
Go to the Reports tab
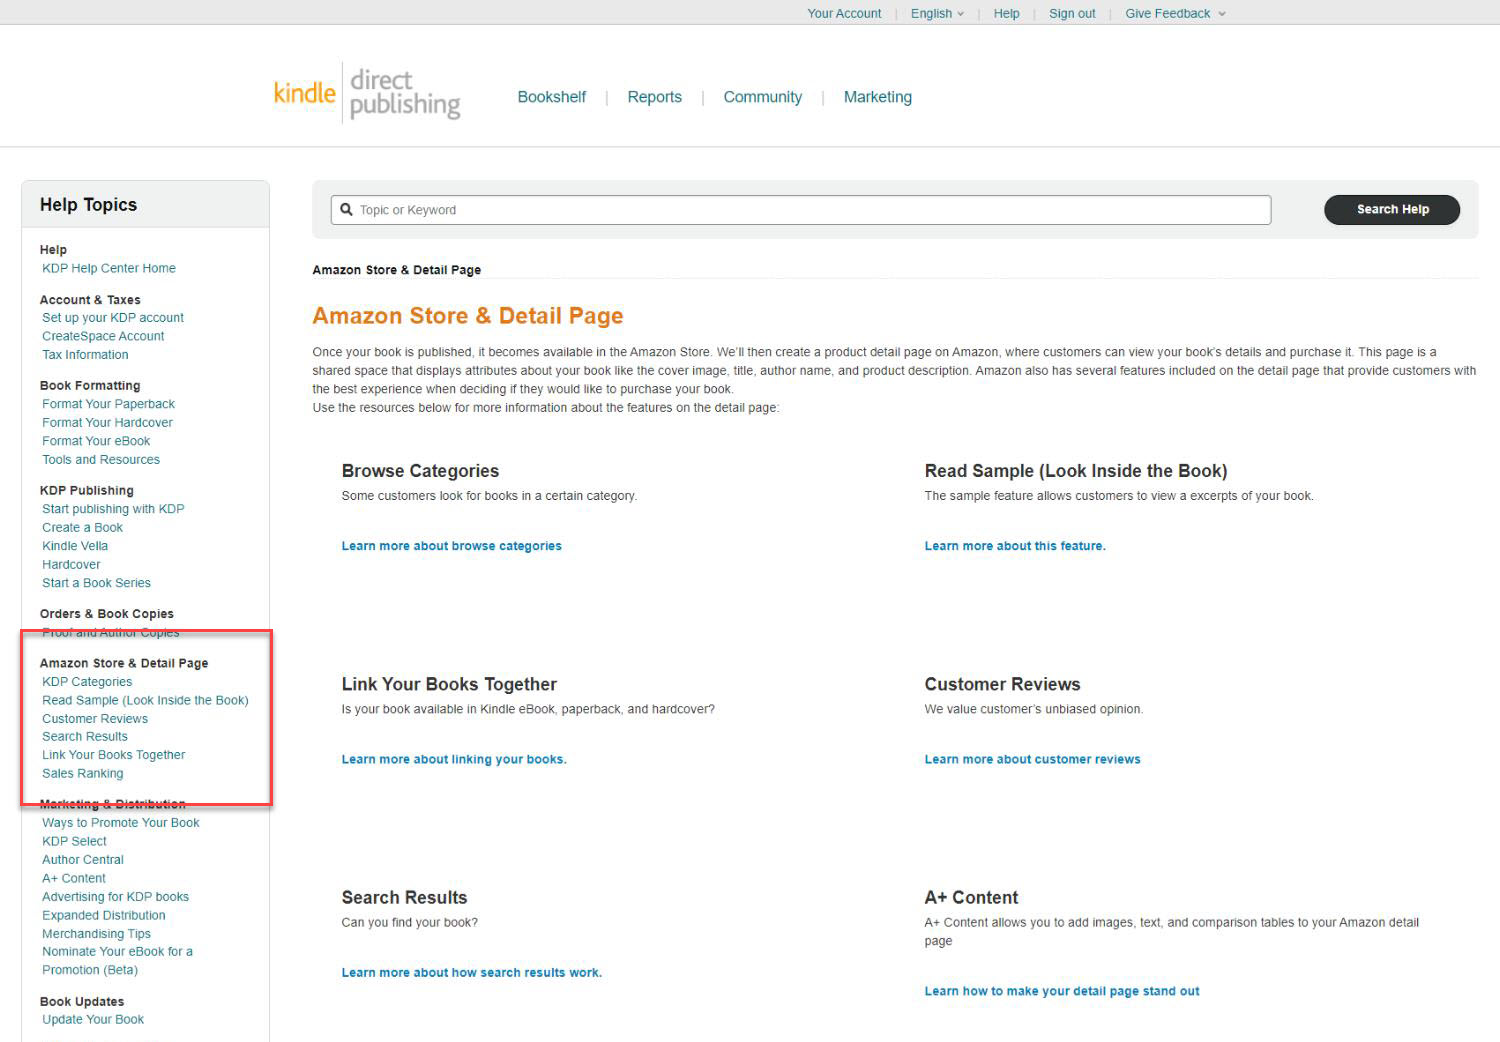[x=654, y=97]
